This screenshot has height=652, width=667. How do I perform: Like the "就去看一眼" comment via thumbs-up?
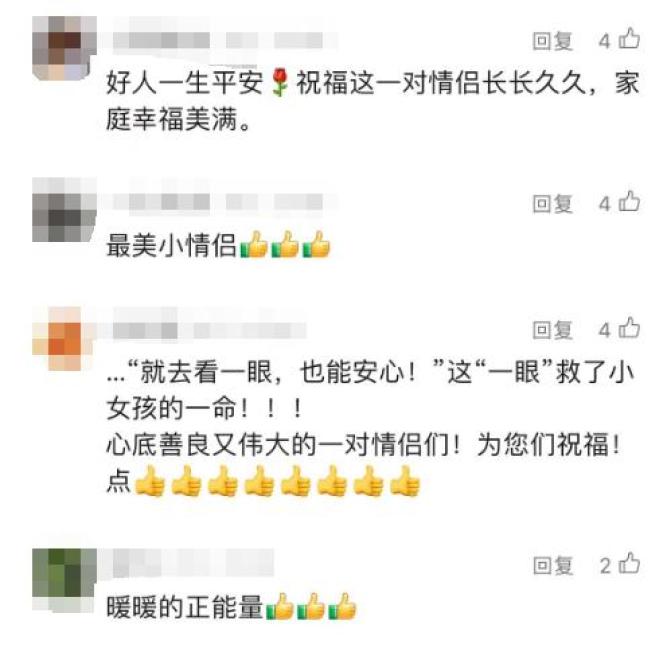point(629,328)
